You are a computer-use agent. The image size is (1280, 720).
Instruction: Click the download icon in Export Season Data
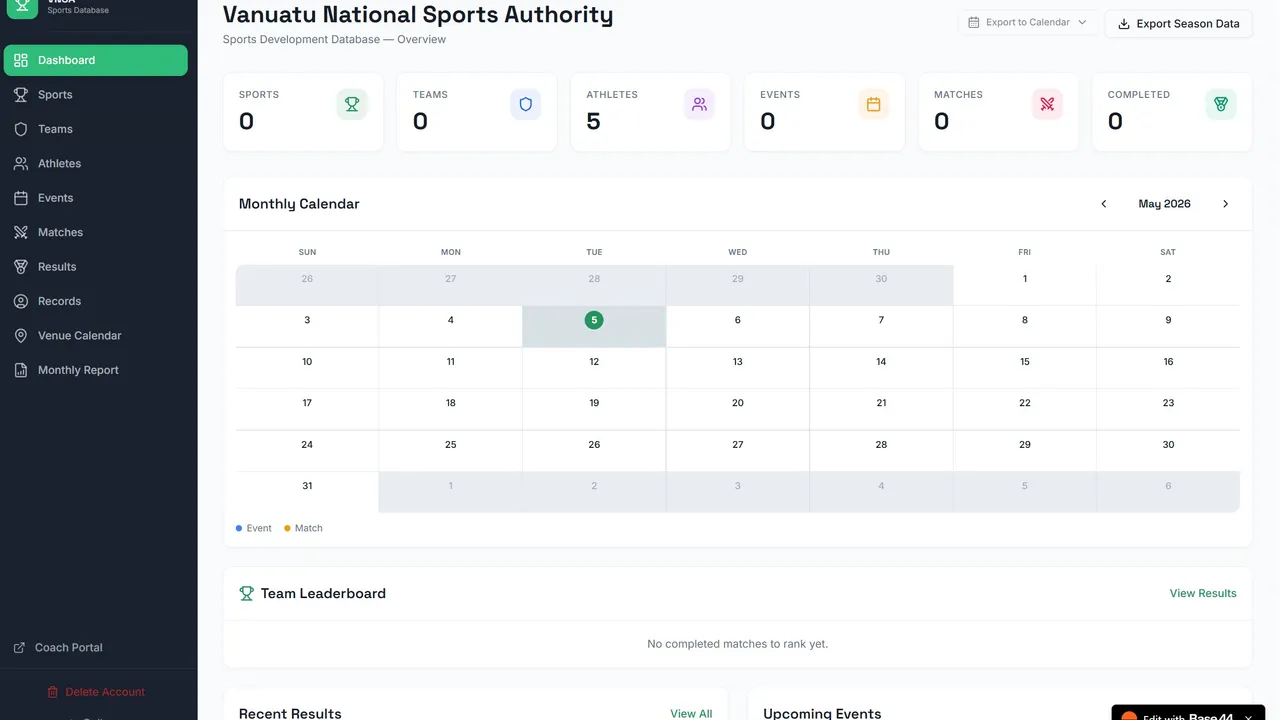(1124, 24)
